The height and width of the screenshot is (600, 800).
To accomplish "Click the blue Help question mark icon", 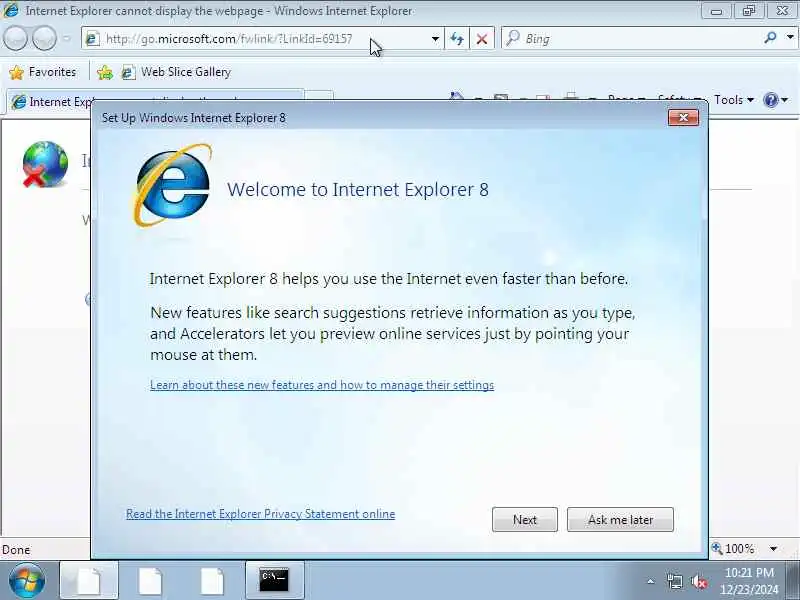I will [x=770, y=100].
